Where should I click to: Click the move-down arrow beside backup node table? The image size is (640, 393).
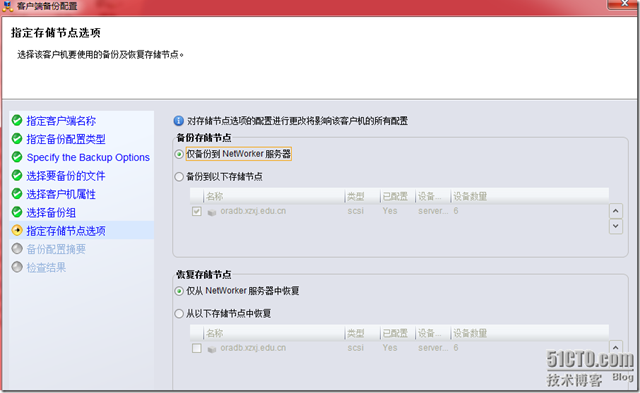pos(616,226)
